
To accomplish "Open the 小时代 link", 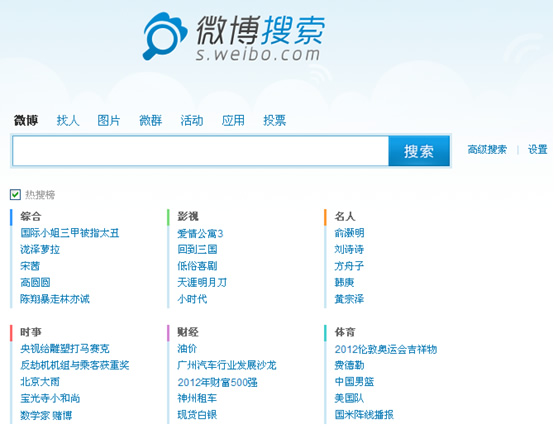I will click(x=192, y=299).
